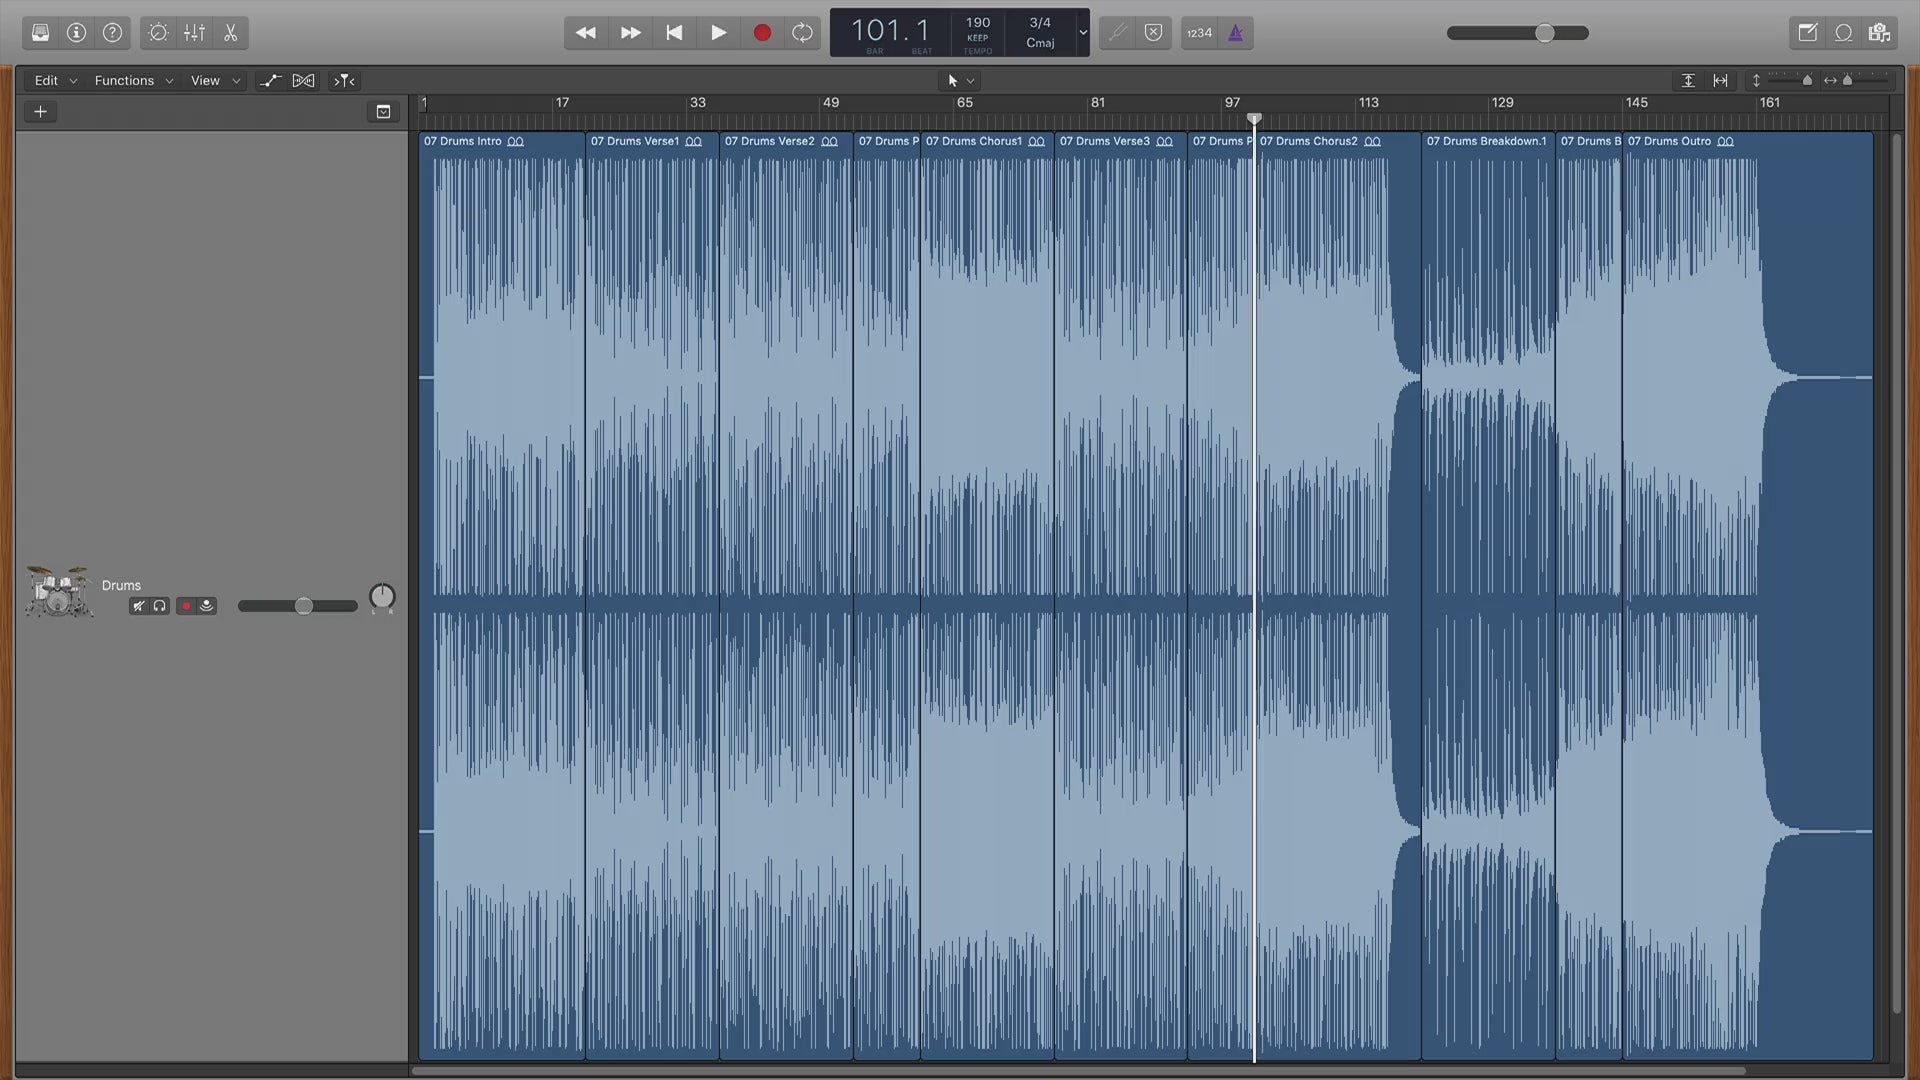1920x1080 pixels.
Task: Open the Library panel
Action: point(40,33)
